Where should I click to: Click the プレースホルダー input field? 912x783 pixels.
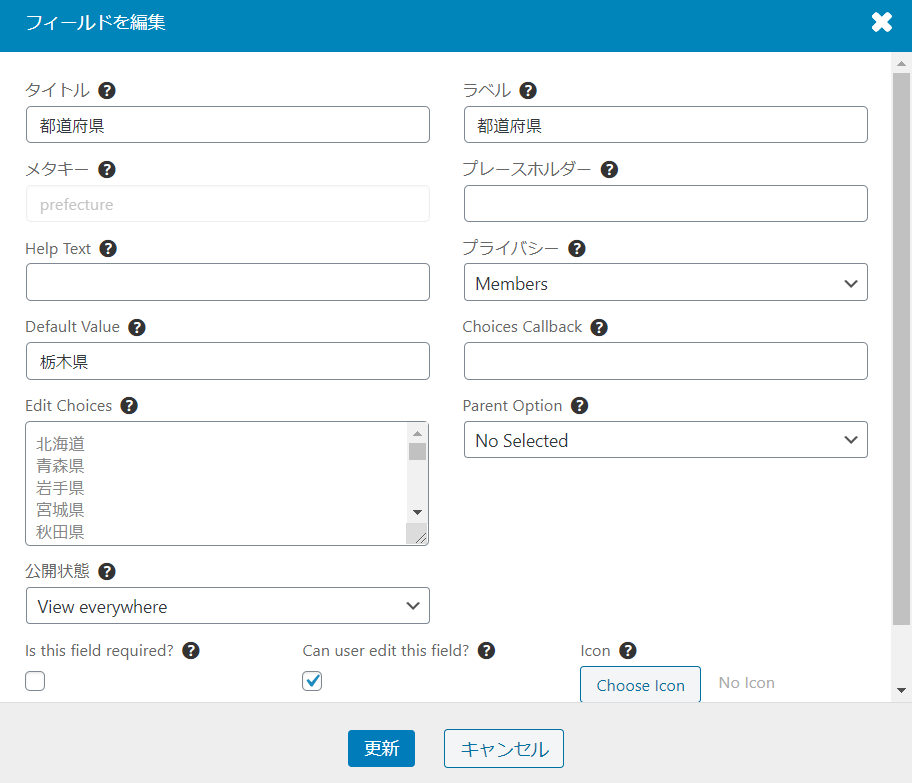point(665,204)
